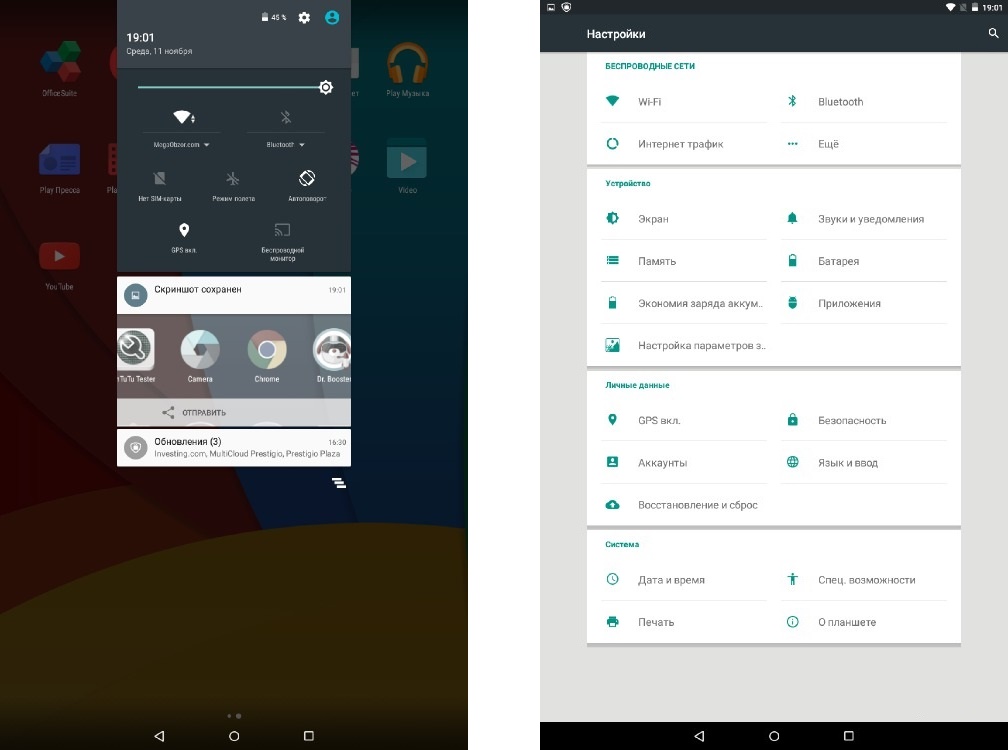
Task: Open OfficeSuite app on home screen
Action: [x=60, y=69]
